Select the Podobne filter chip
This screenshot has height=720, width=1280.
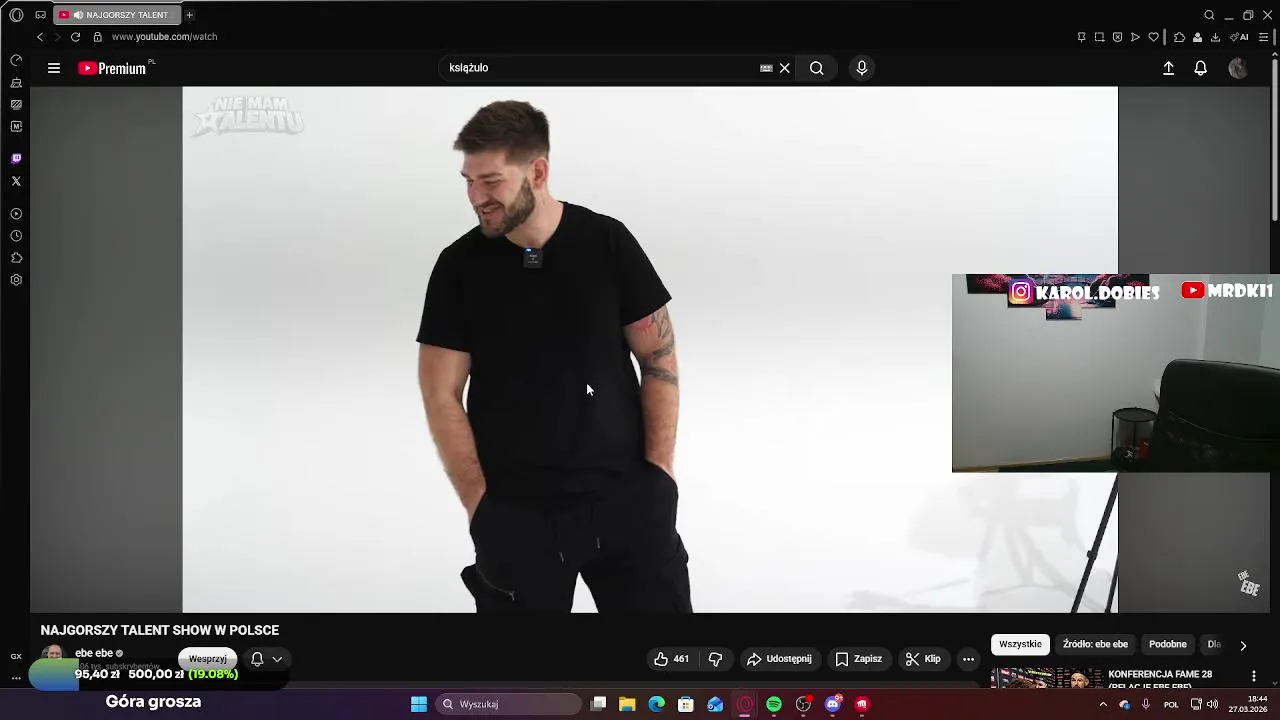[x=1168, y=645]
